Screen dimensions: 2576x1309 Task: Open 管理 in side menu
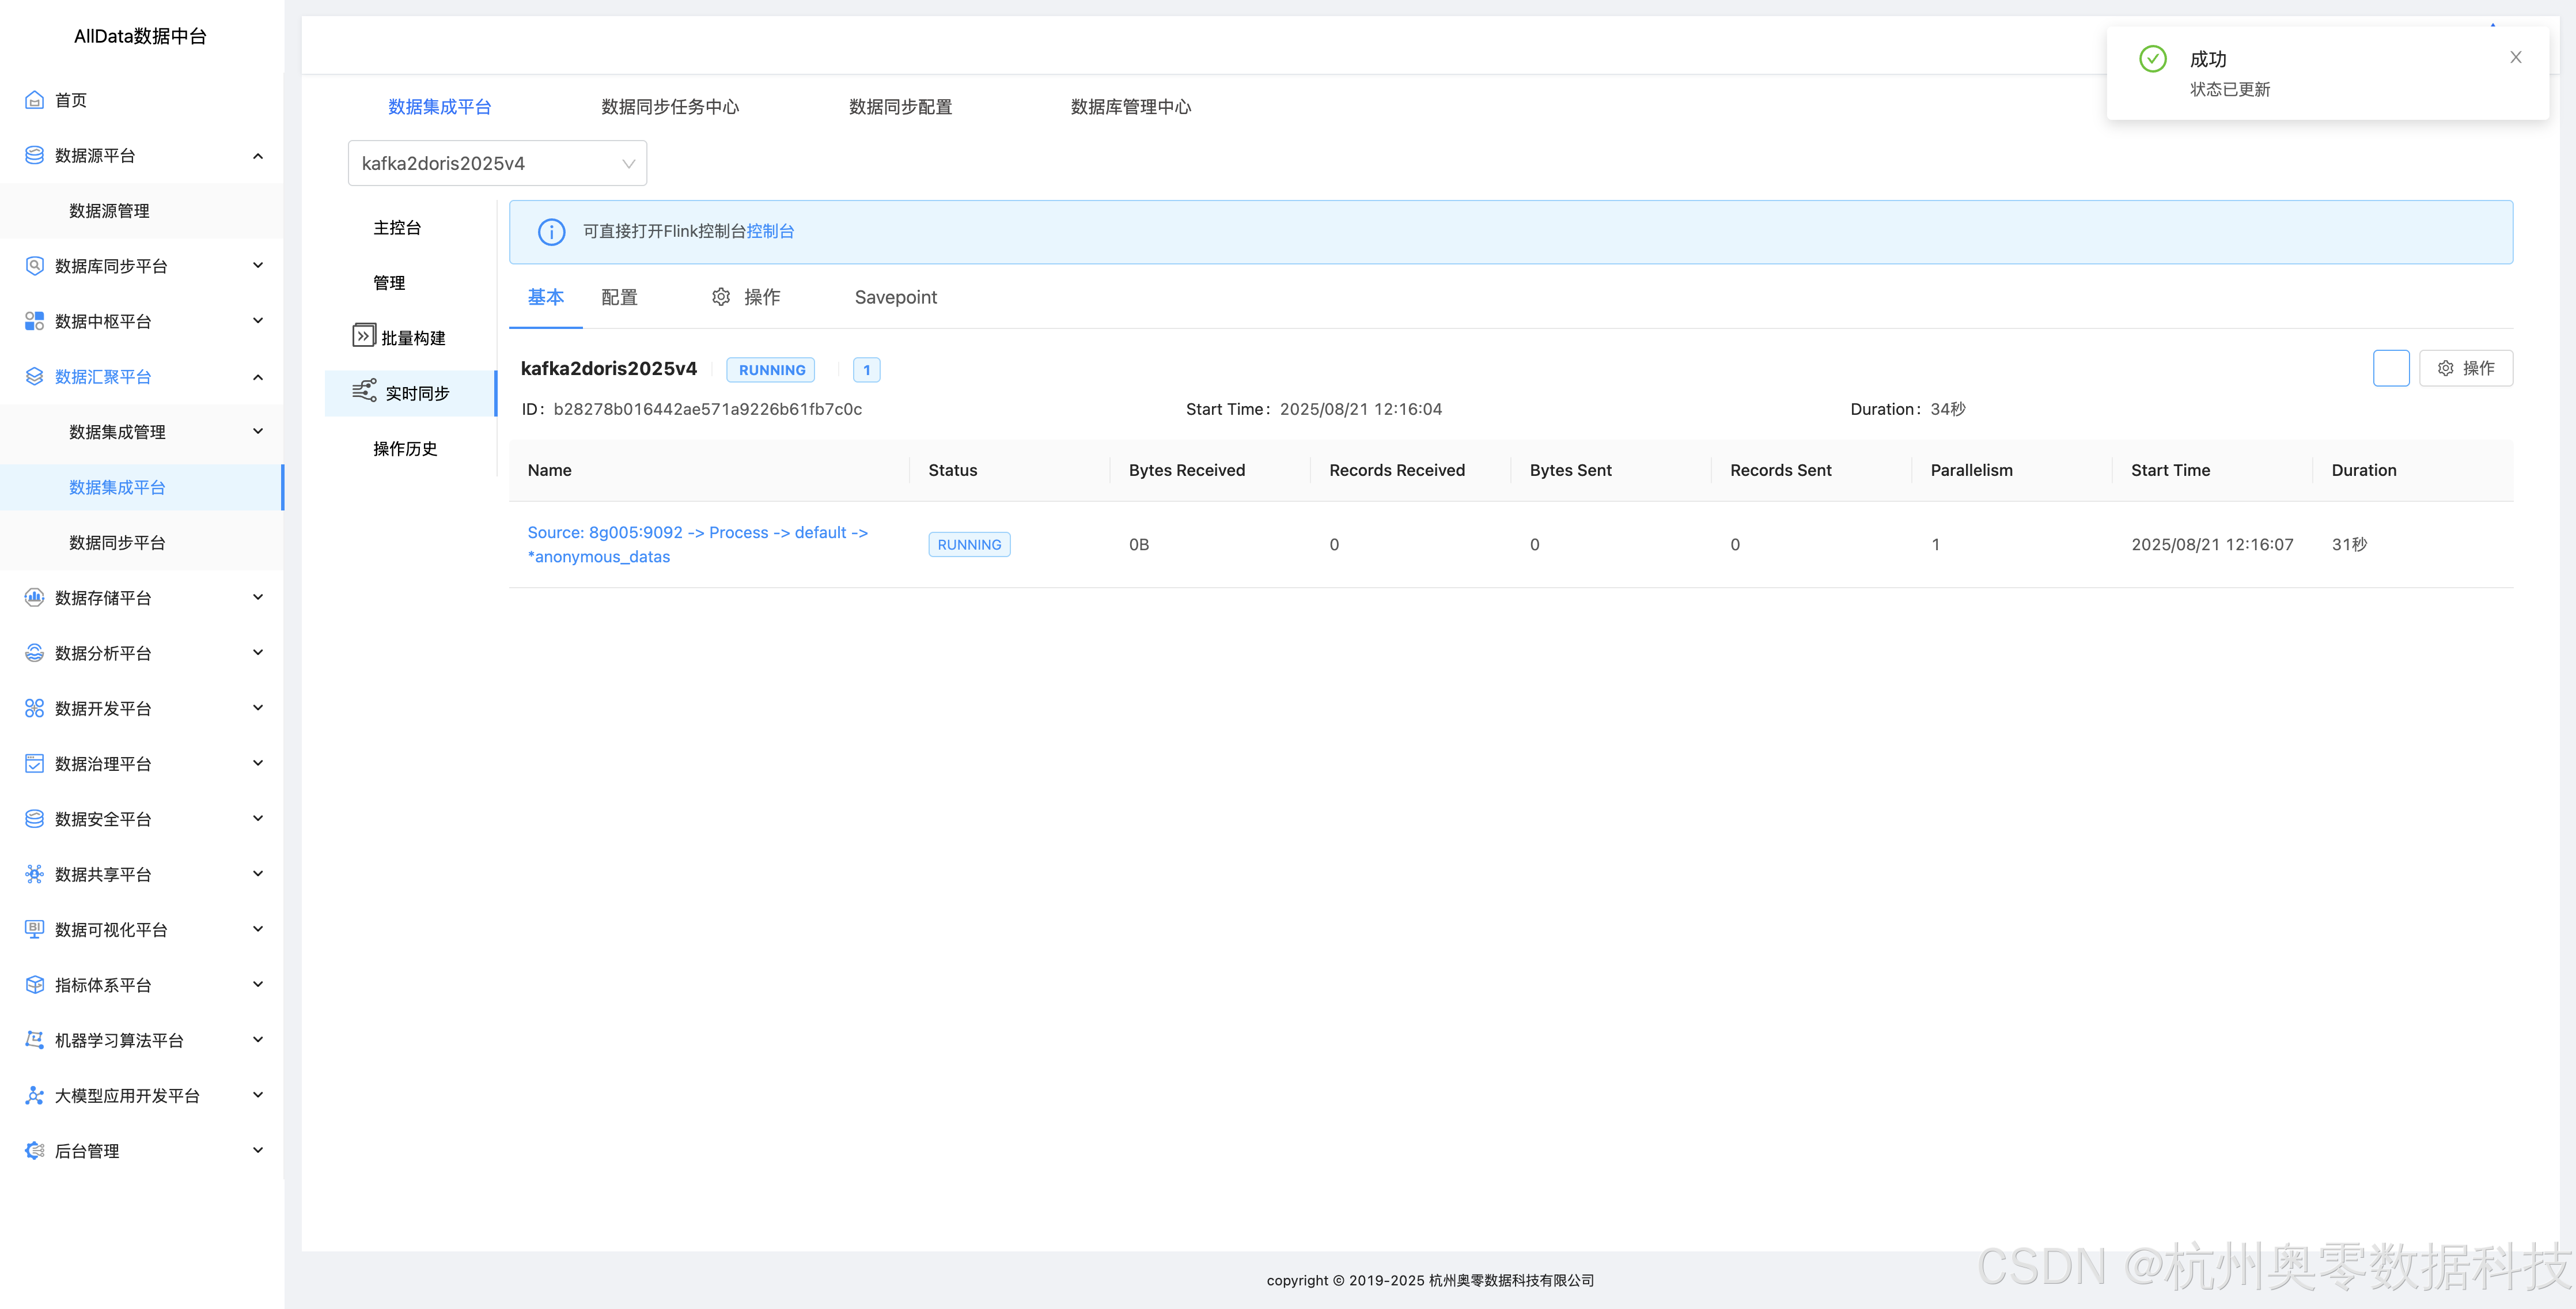coord(389,283)
